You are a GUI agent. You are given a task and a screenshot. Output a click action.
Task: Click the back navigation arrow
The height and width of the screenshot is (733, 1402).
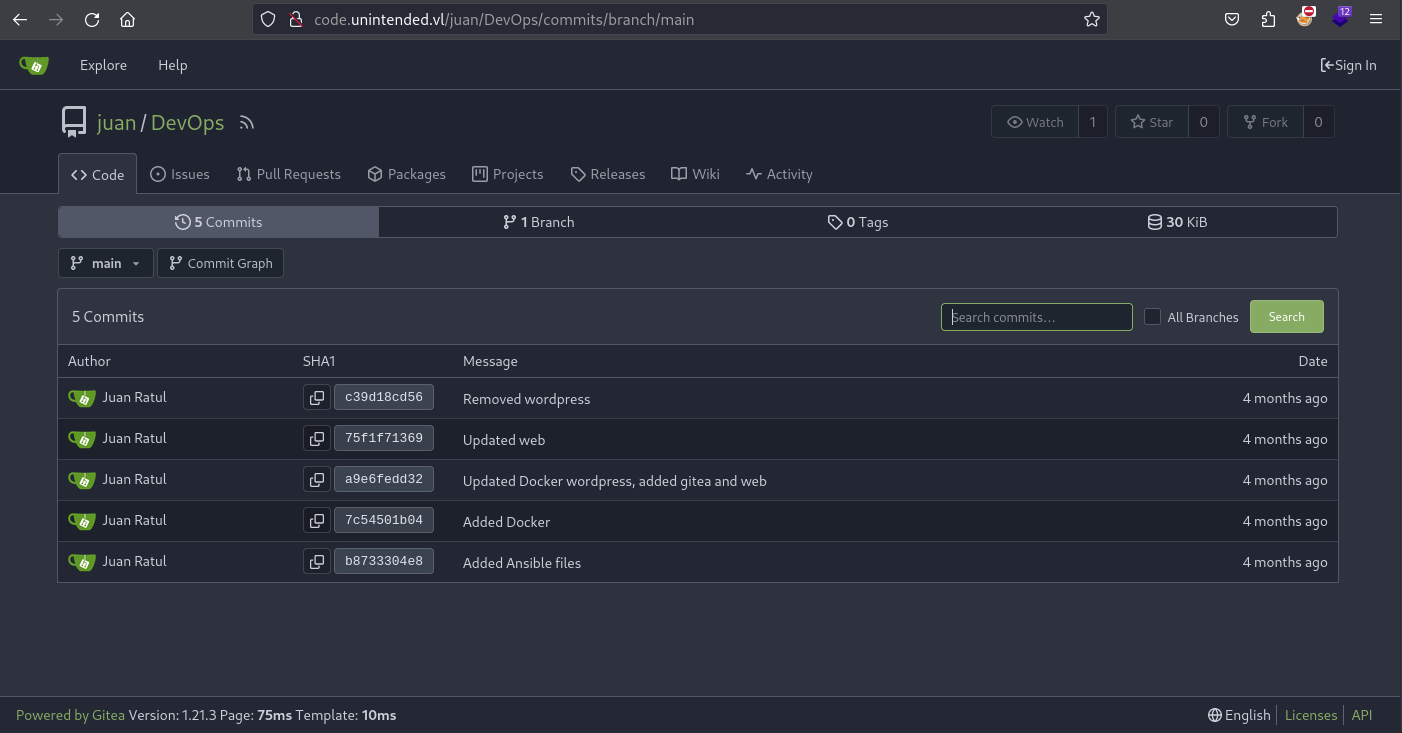[x=20, y=19]
